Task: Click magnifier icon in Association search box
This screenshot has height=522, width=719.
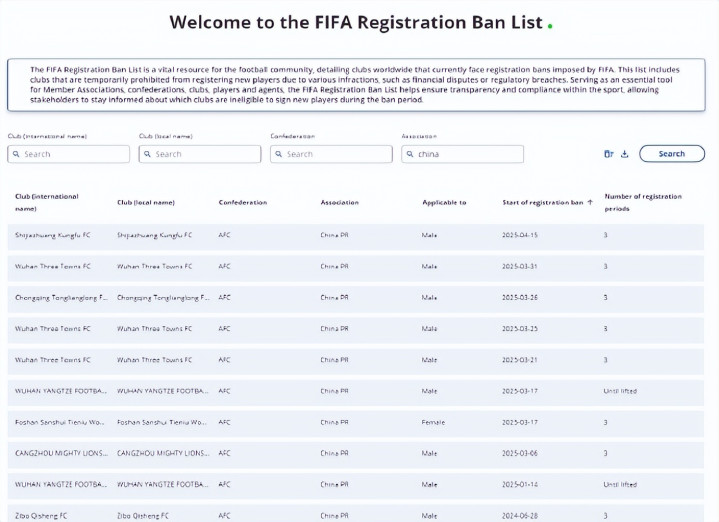Action: [410, 154]
